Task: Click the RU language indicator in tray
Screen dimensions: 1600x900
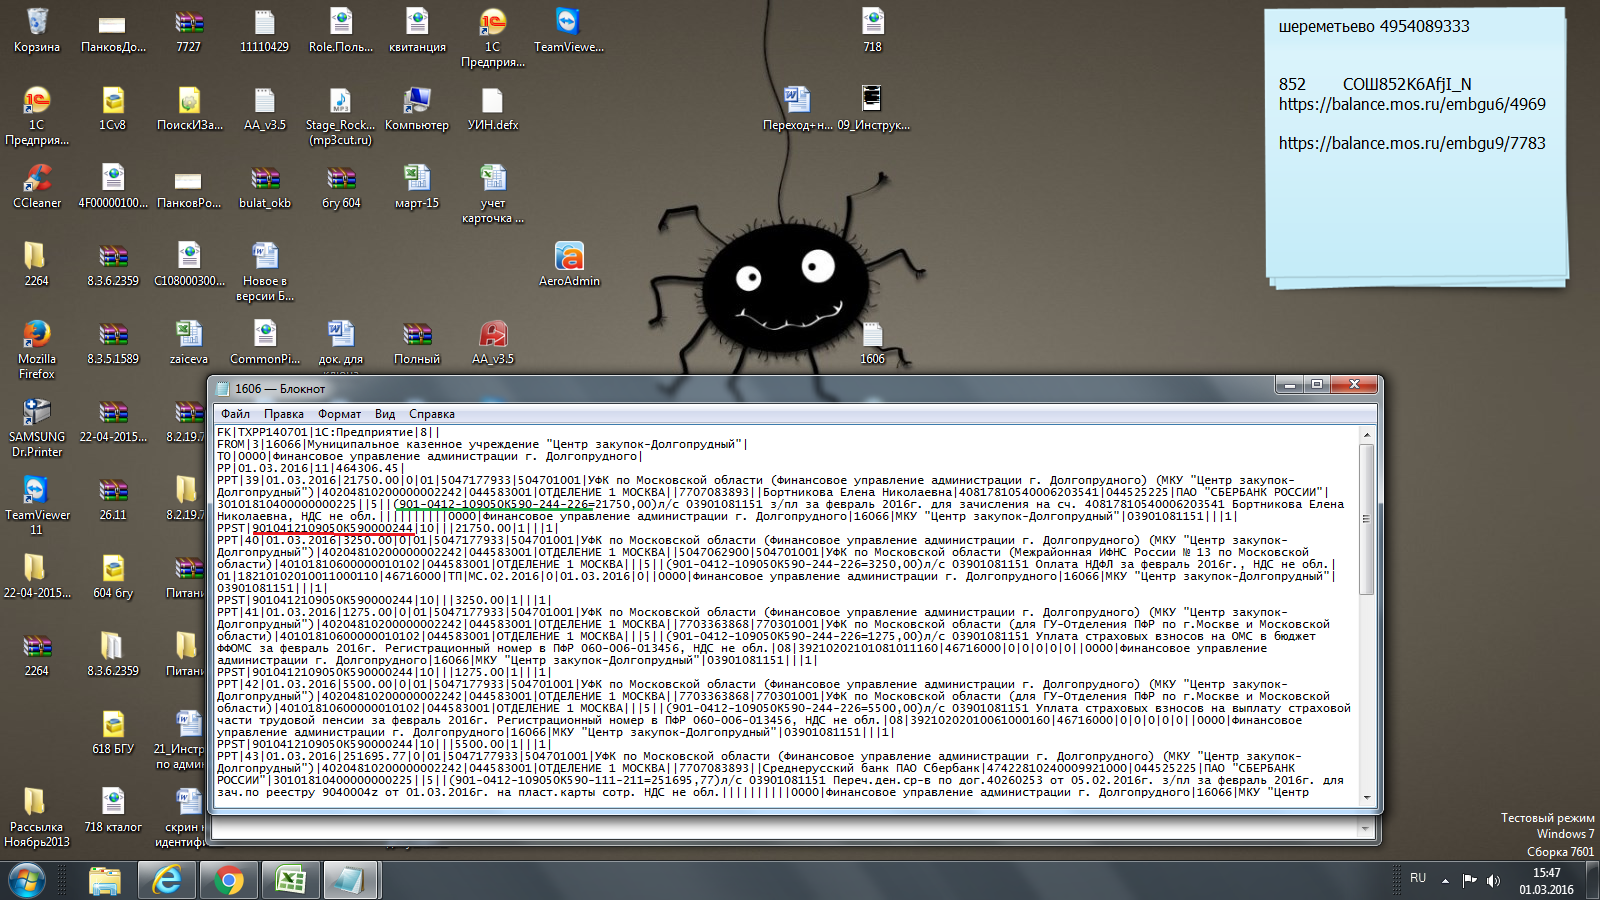Action: click(x=1418, y=878)
